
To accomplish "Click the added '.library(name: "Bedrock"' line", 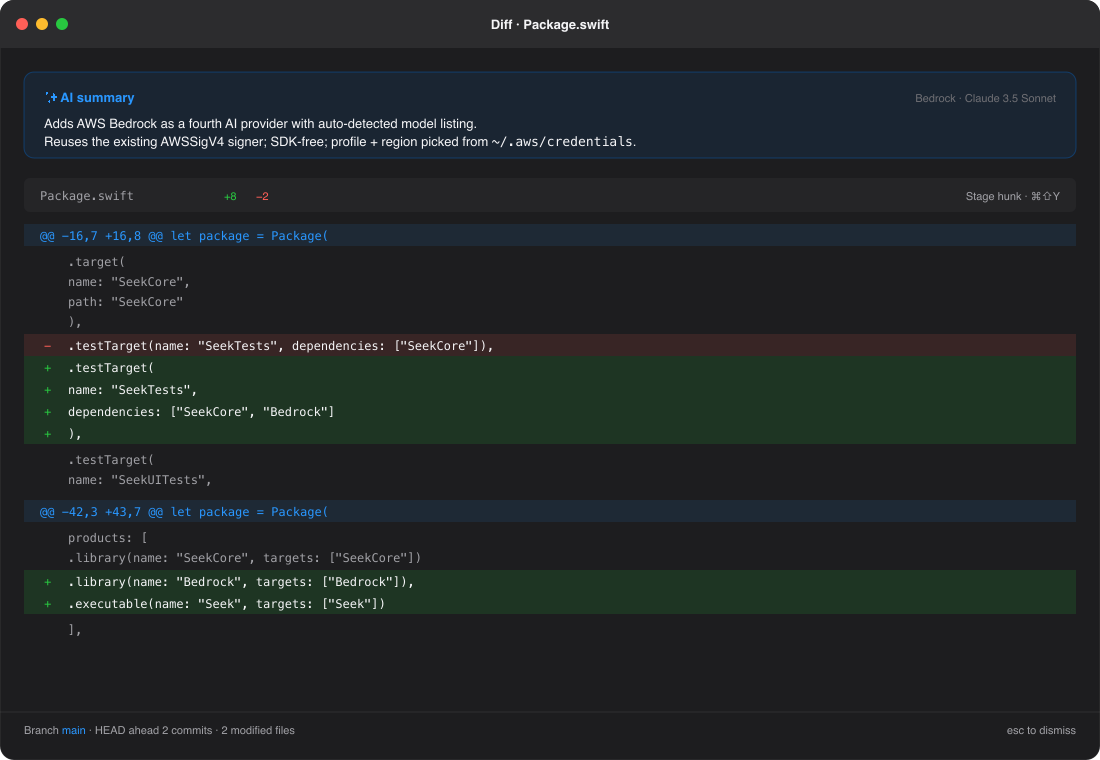I will tap(550, 581).
